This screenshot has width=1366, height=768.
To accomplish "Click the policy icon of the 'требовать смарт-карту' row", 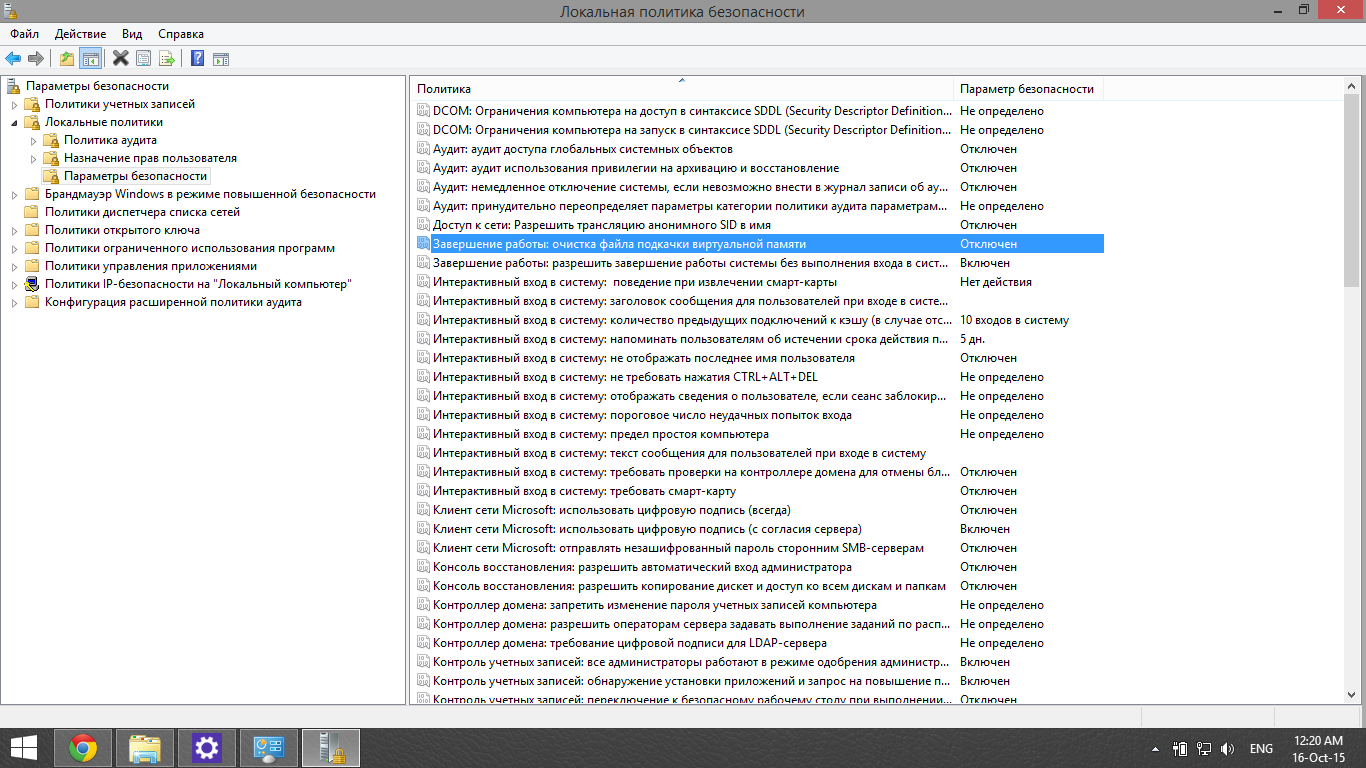I will pos(423,491).
